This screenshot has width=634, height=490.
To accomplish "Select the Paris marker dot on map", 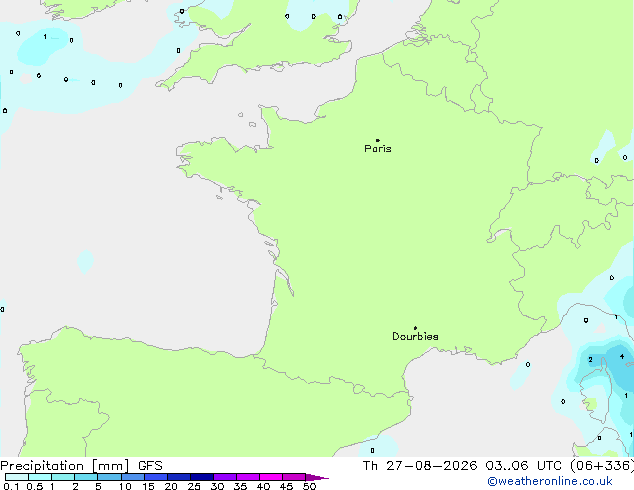I will (378, 140).
